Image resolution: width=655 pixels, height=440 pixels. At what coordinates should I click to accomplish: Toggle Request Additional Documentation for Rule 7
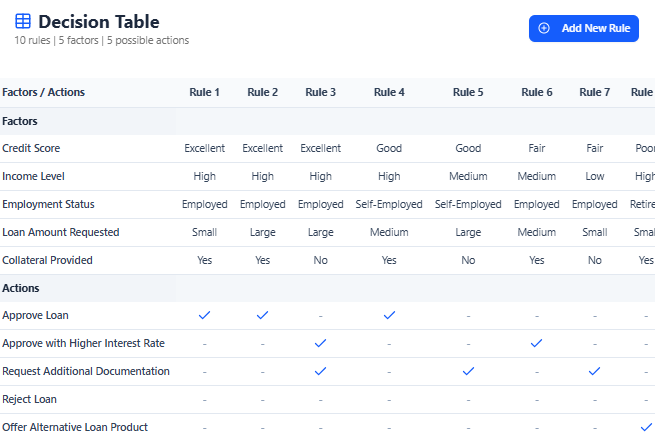coord(595,371)
